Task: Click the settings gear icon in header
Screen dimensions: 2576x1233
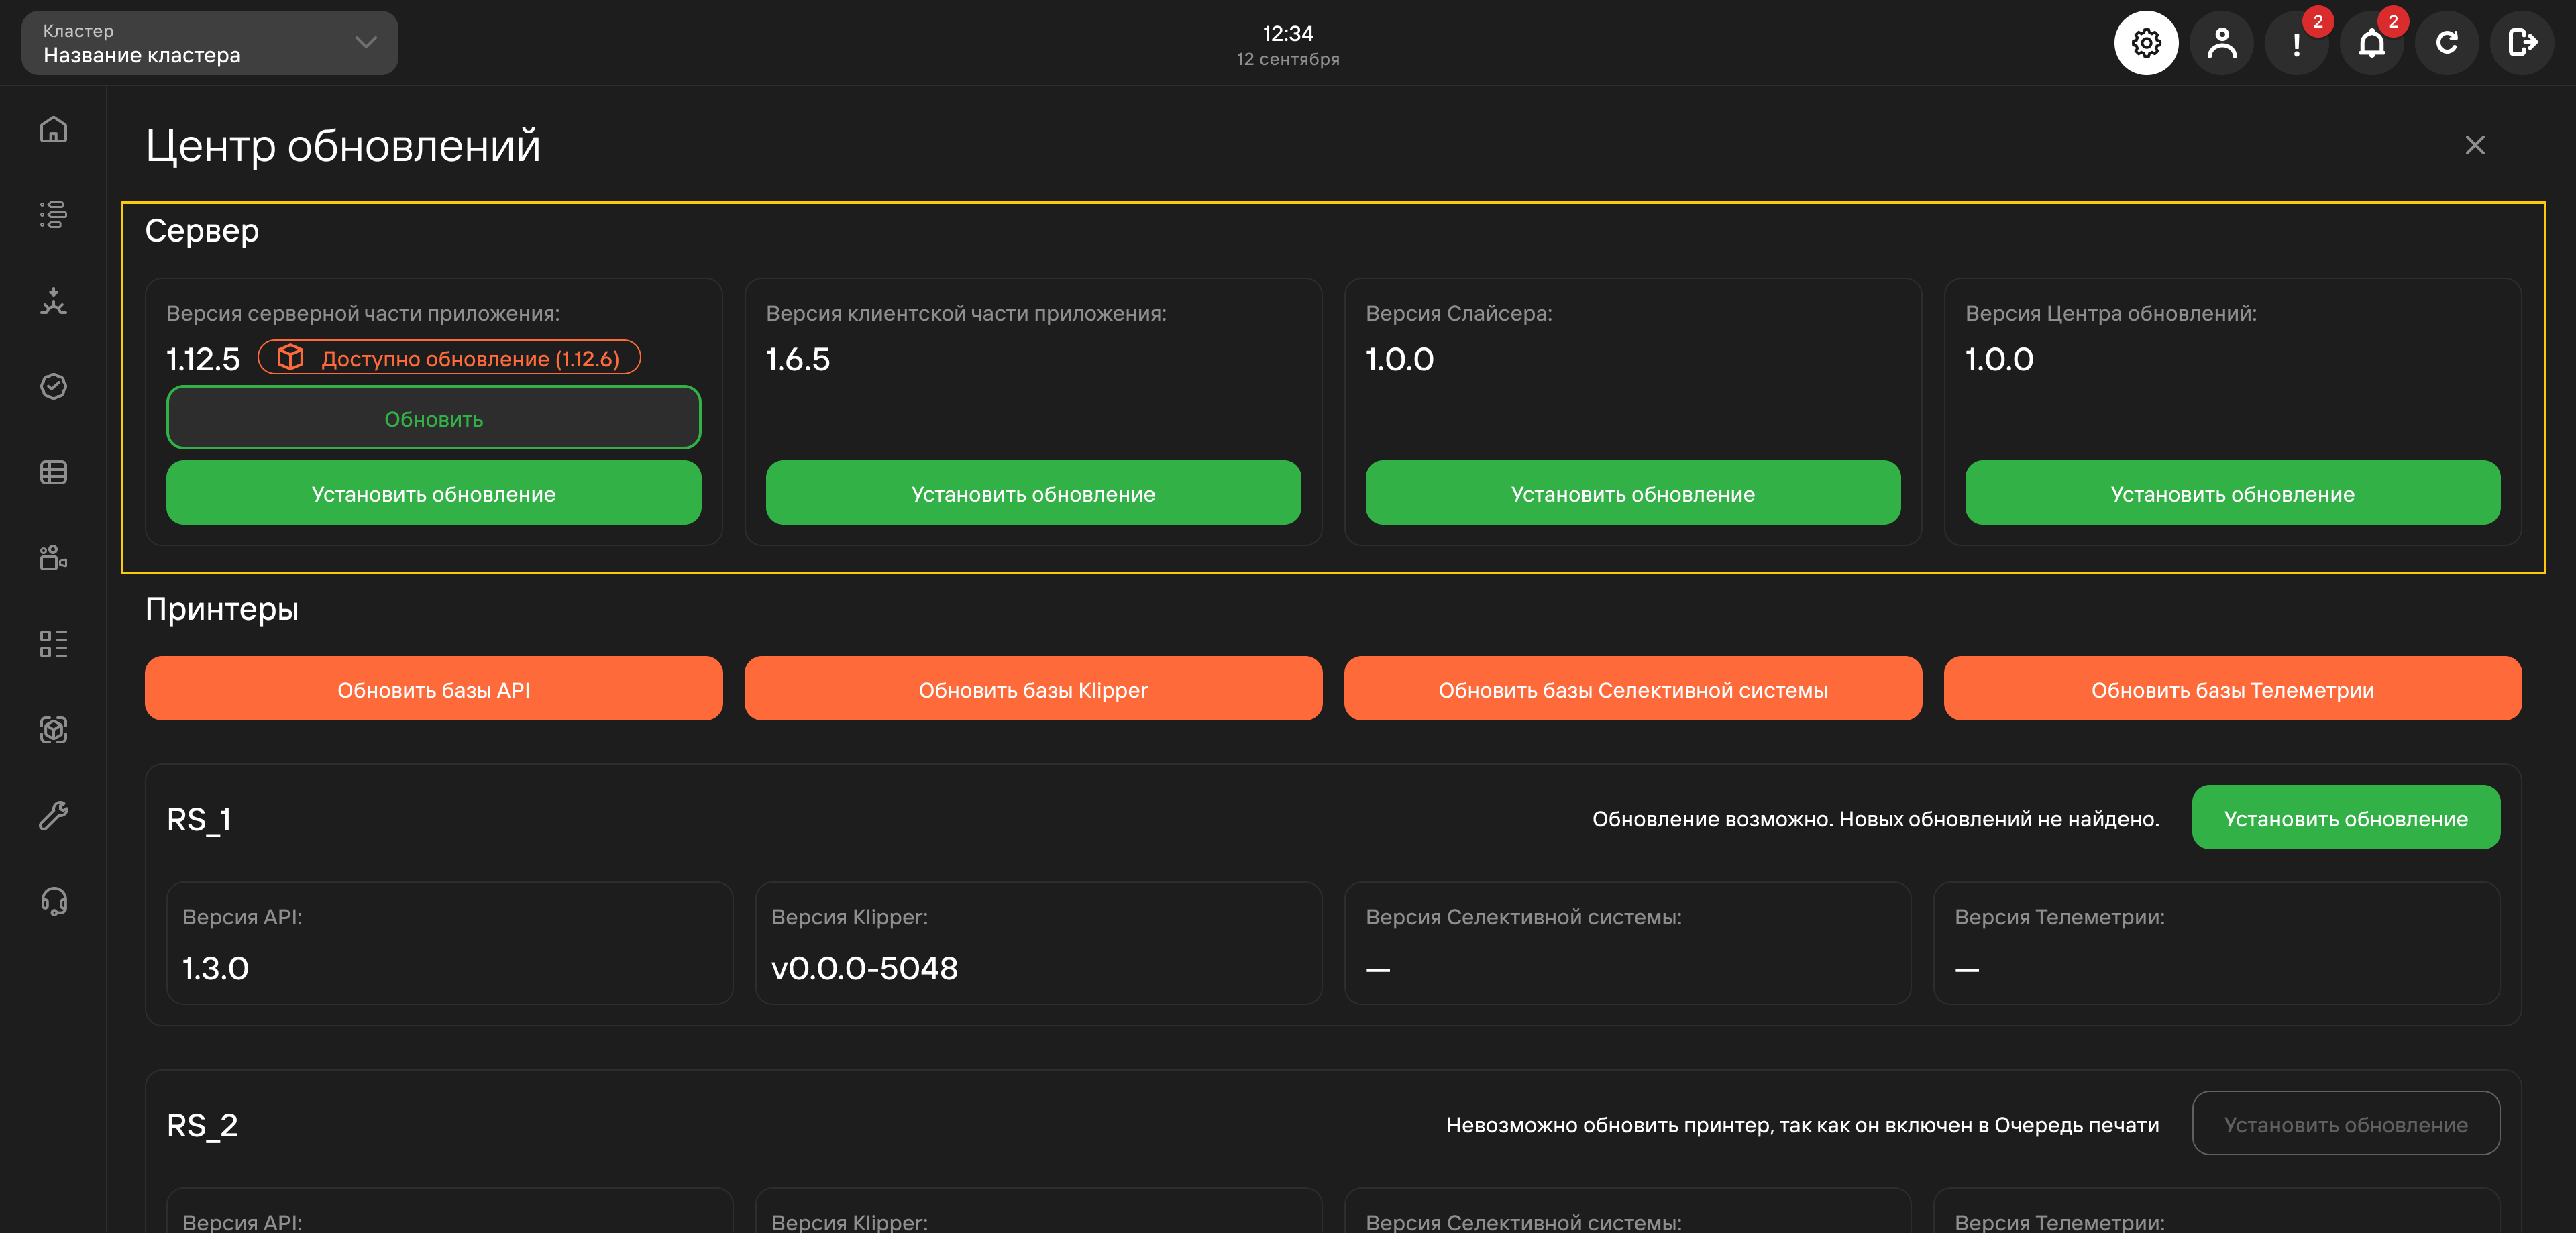Action: 2146,43
